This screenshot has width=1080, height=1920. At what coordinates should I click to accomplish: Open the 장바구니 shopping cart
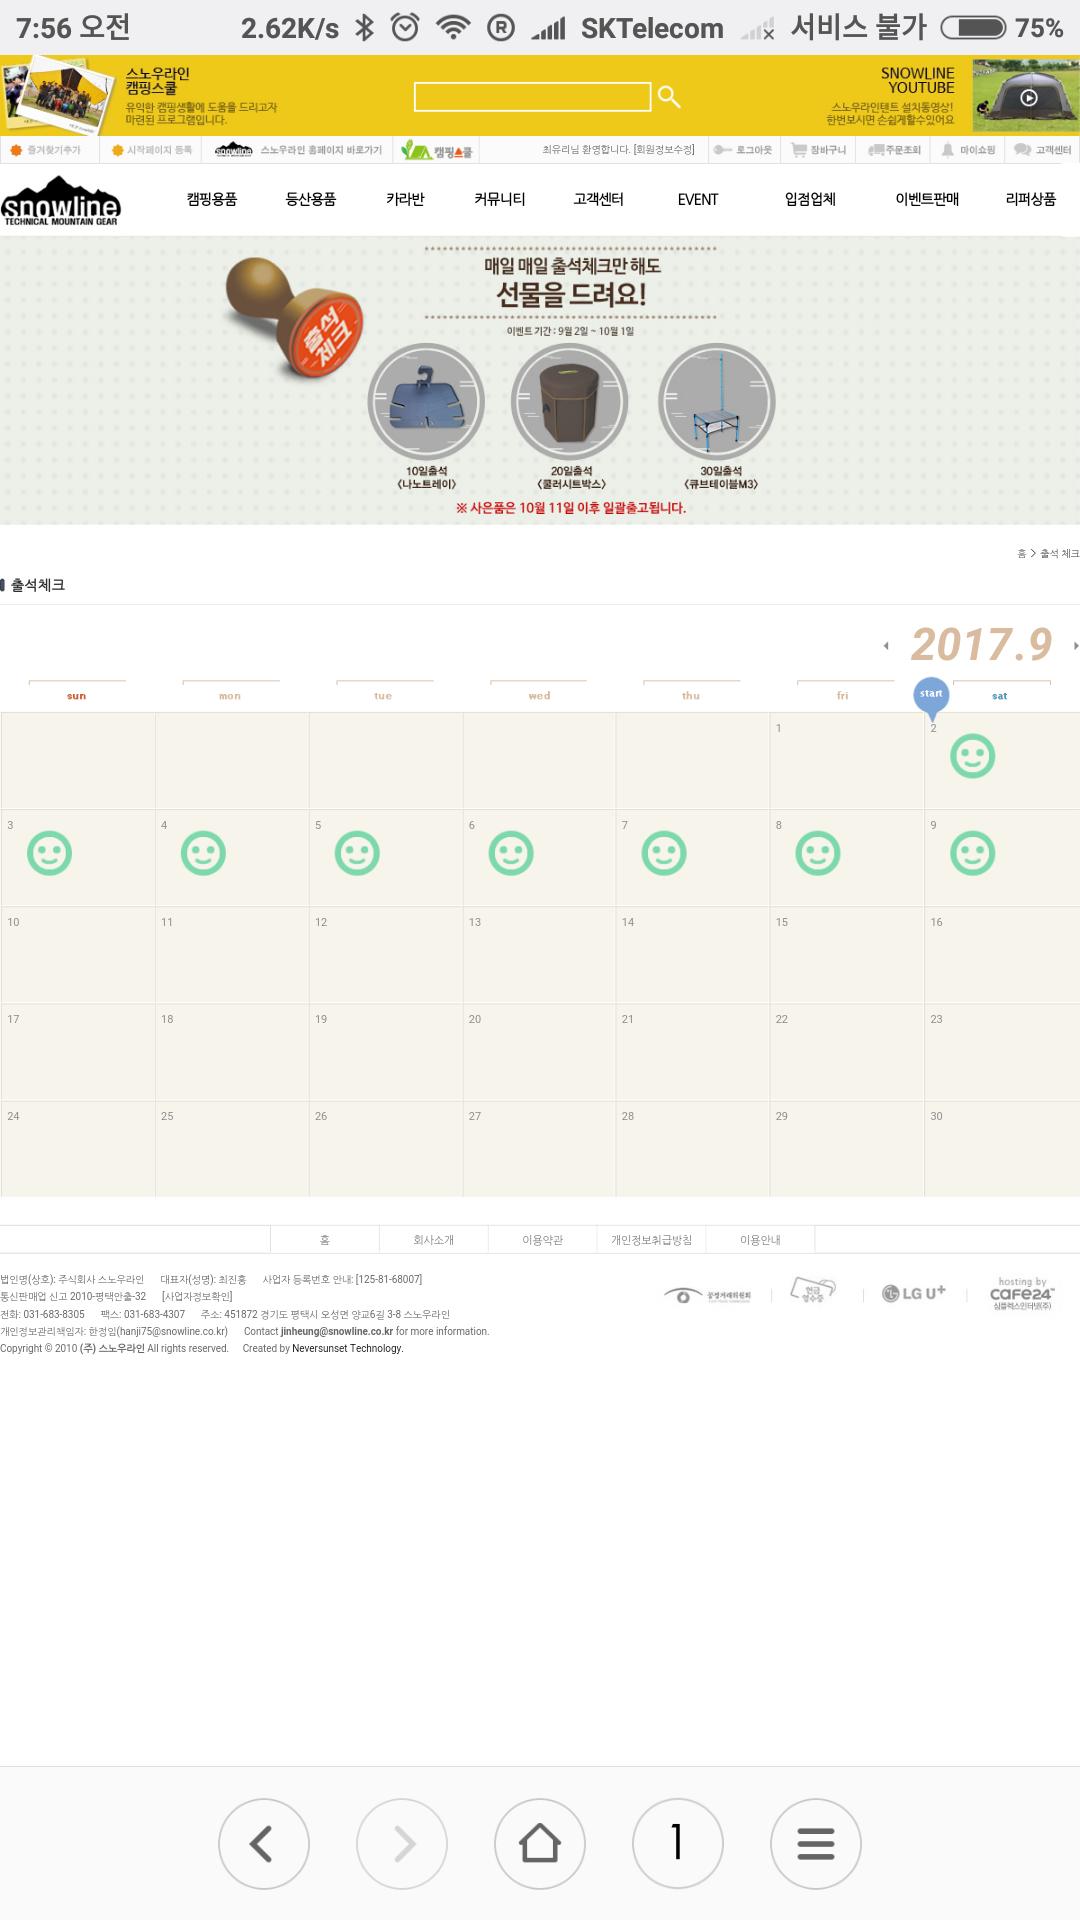click(x=819, y=150)
